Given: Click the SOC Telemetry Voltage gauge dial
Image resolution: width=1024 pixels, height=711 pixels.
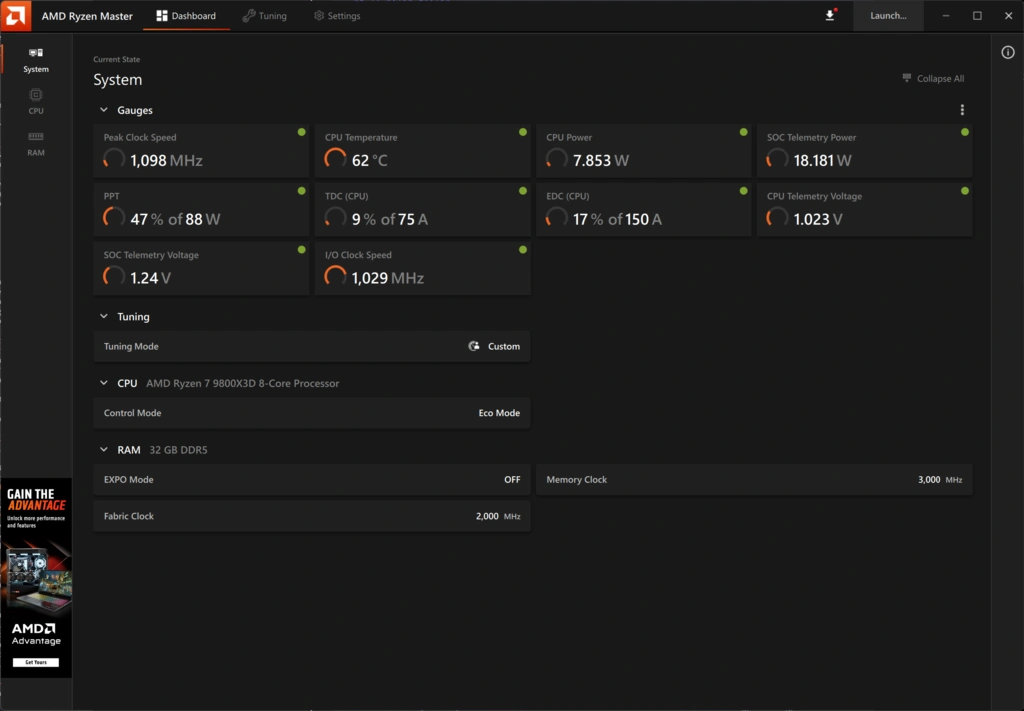Looking at the screenshot, I should click(114, 276).
